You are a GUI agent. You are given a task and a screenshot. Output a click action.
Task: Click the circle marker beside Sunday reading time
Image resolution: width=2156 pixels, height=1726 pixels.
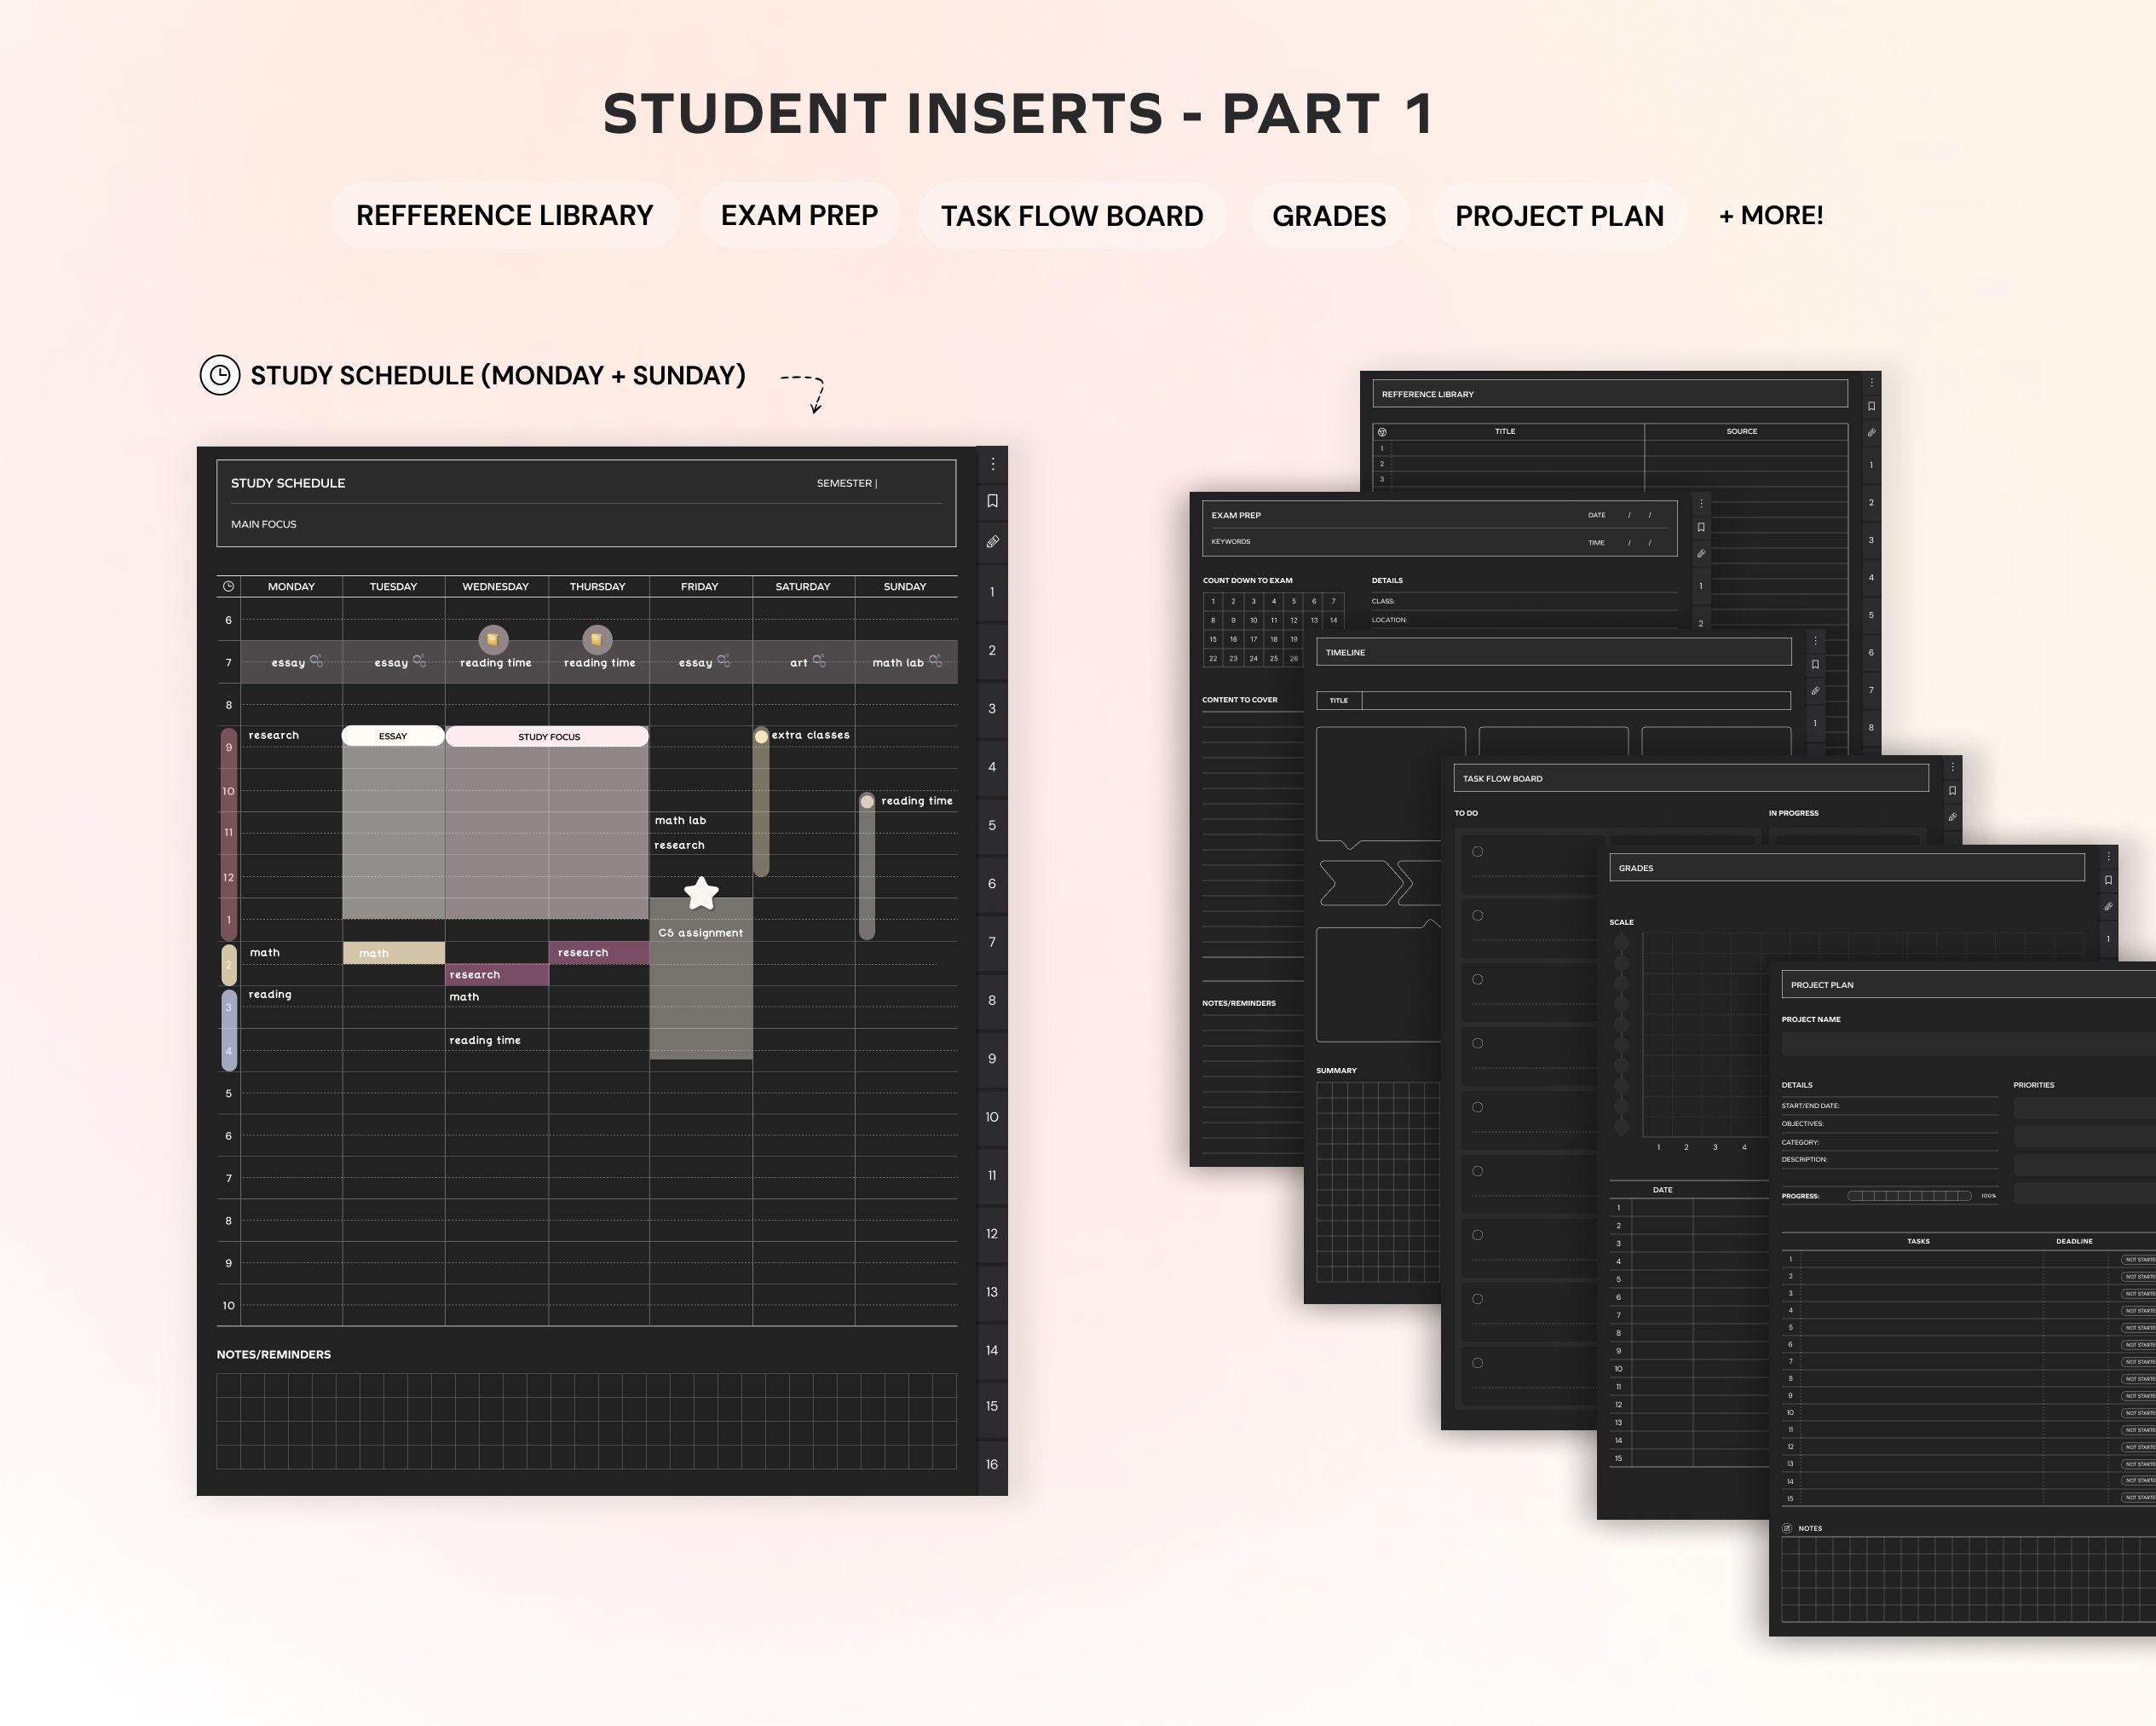[867, 801]
